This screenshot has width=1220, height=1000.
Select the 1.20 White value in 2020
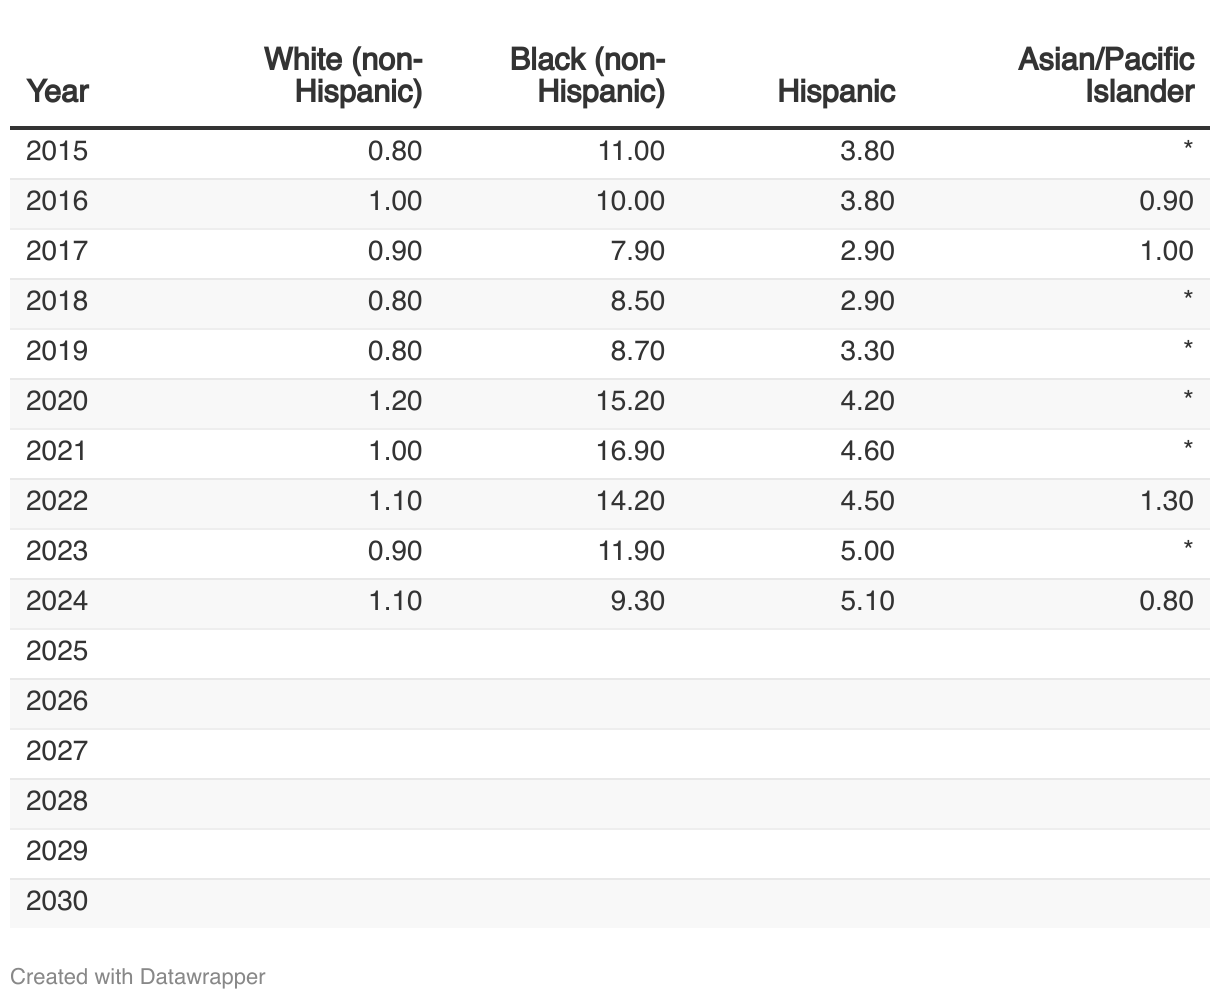(395, 401)
